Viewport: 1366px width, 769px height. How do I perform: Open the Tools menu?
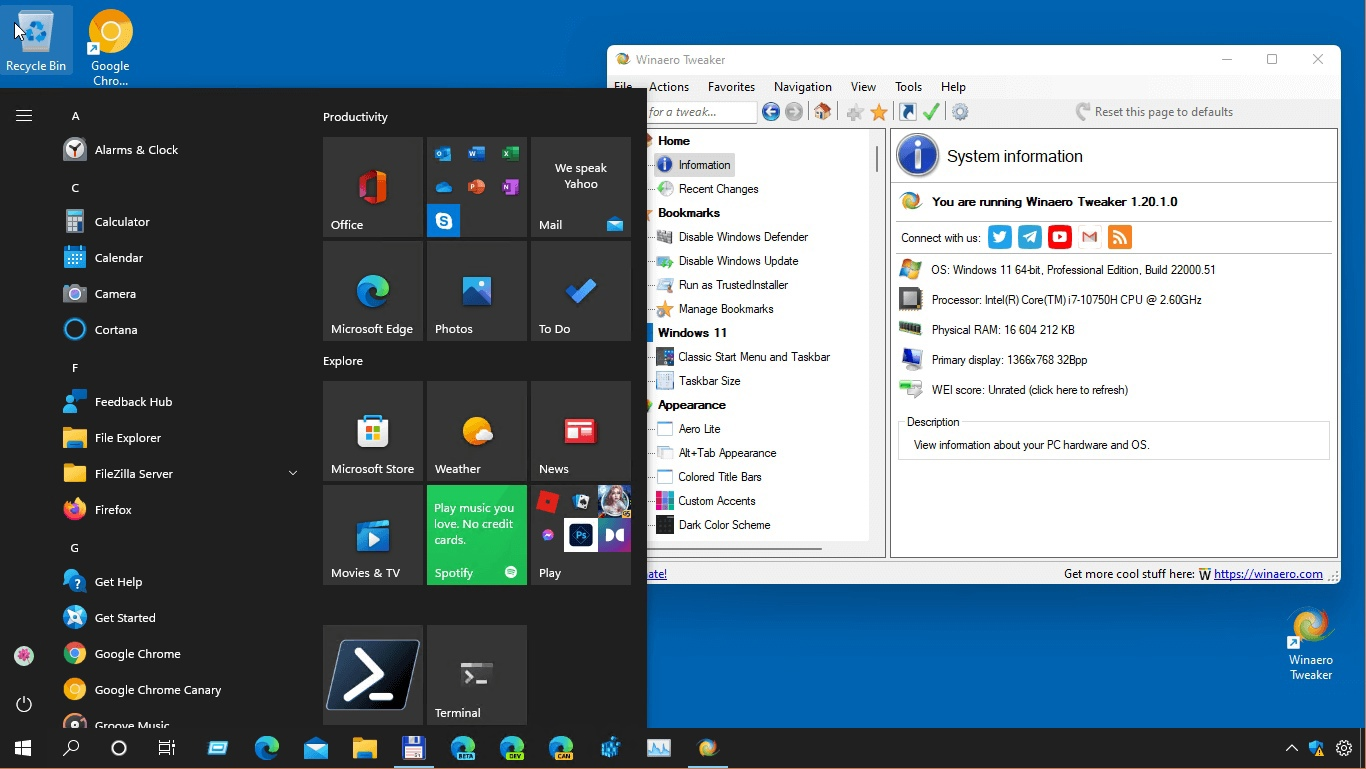point(908,87)
